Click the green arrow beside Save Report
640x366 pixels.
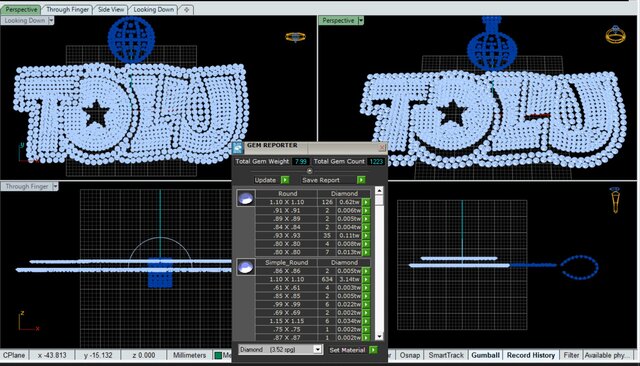point(361,180)
